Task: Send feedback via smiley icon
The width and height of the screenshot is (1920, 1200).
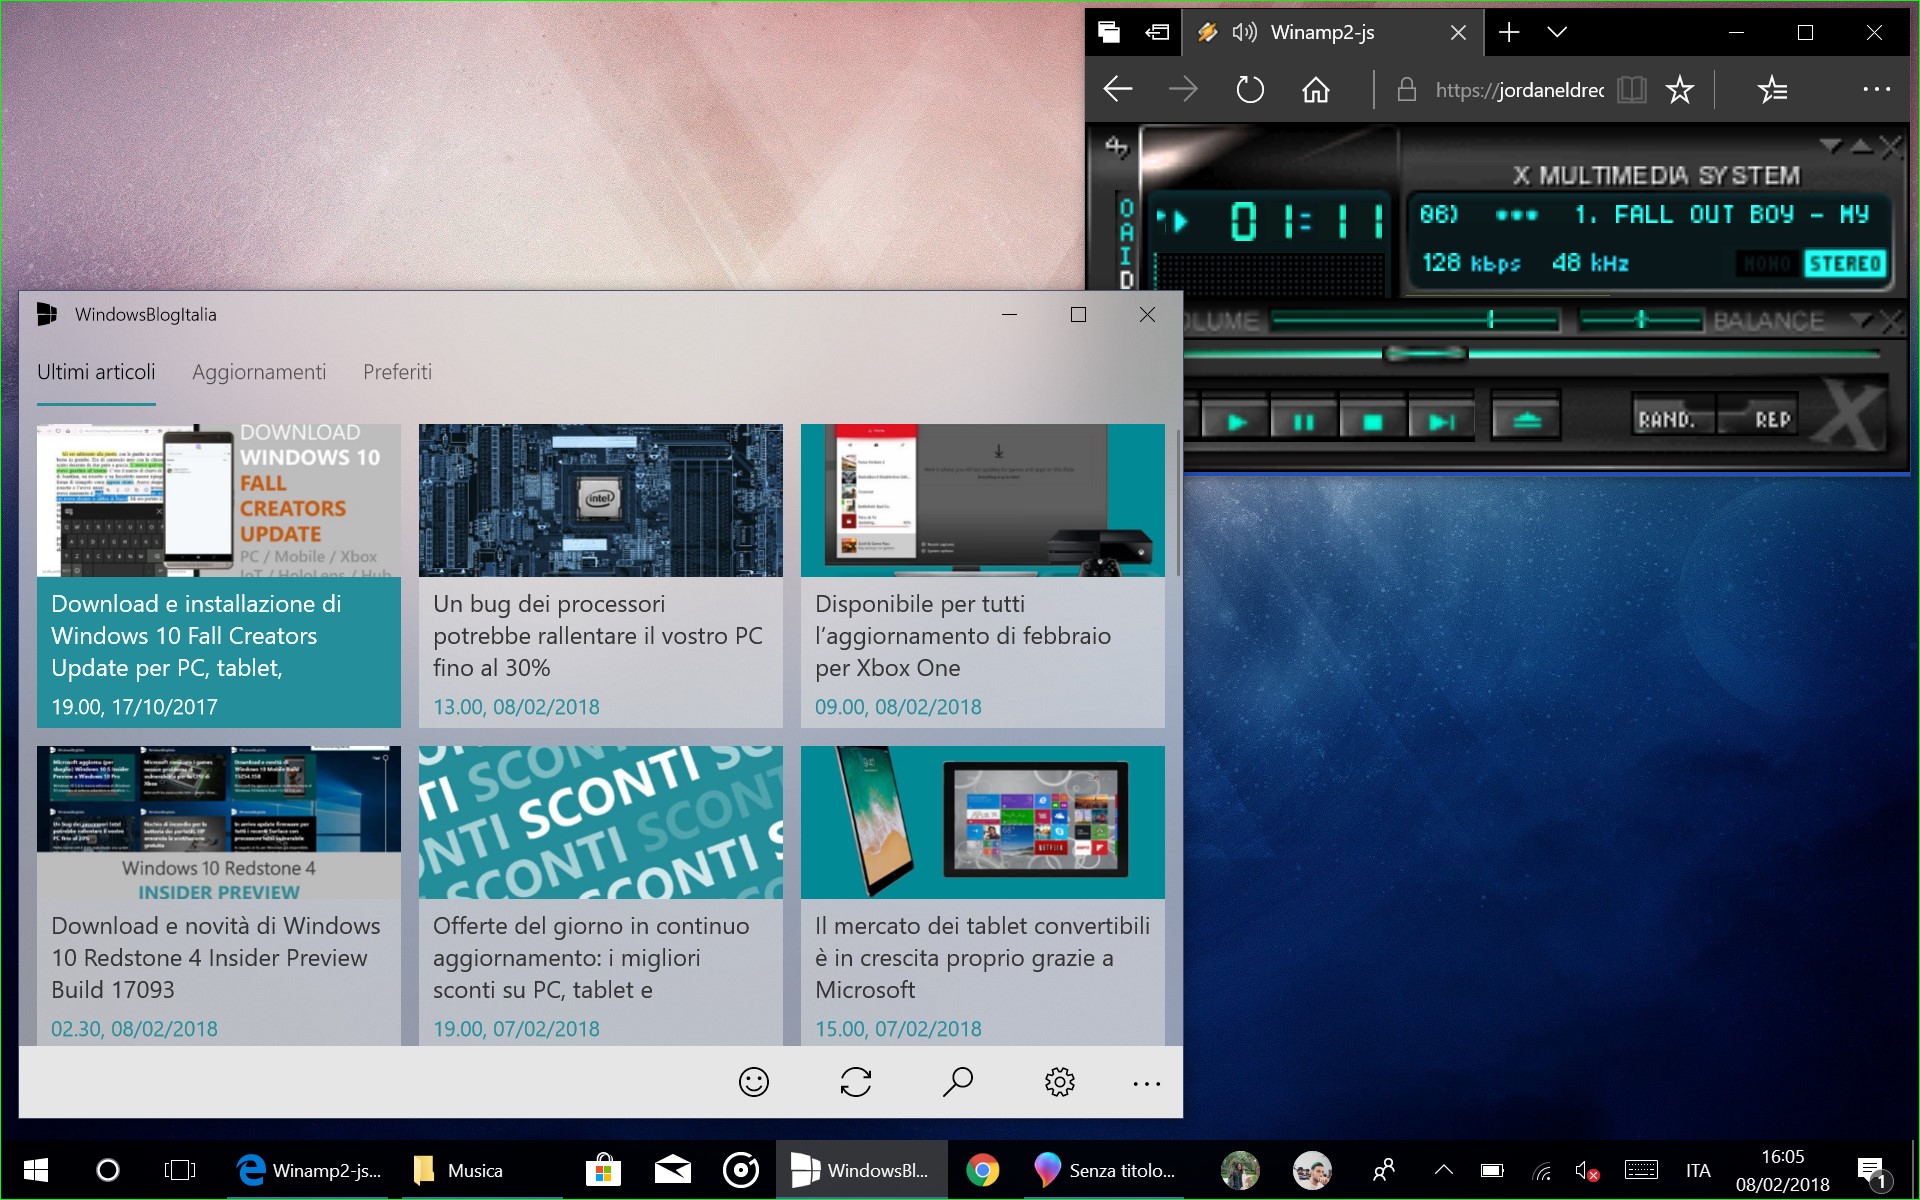Action: tap(754, 1082)
